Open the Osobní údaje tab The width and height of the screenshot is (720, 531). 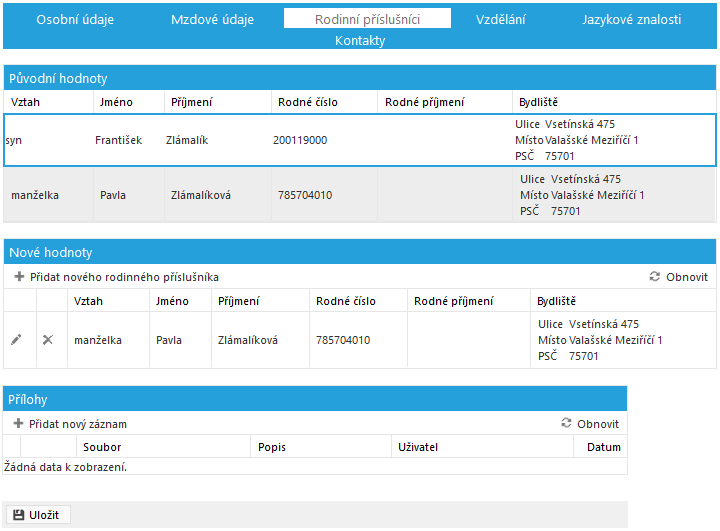(75, 19)
